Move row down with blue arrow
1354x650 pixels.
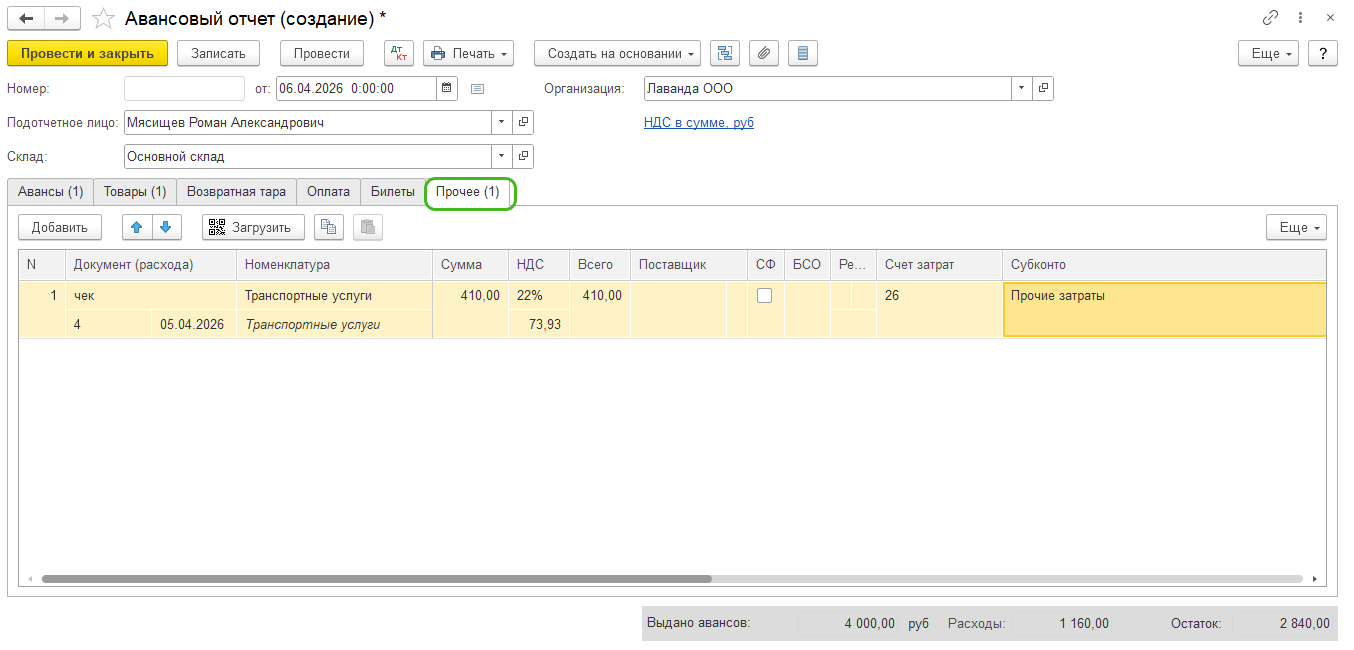point(166,227)
